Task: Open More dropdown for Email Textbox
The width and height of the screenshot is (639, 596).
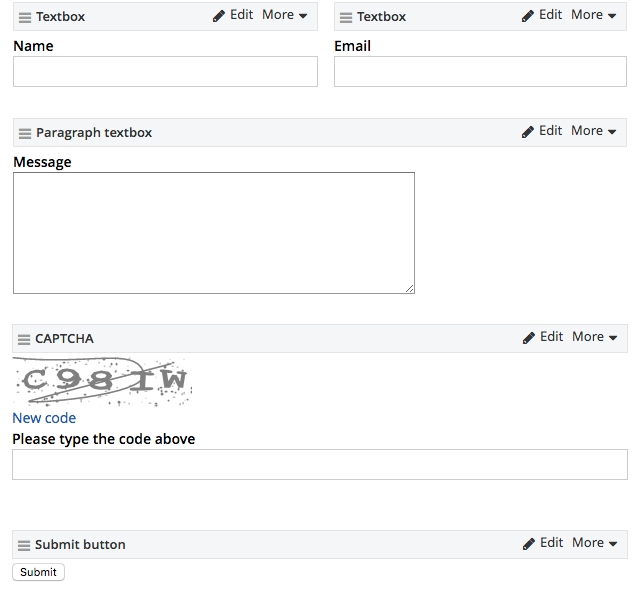Action: [594, 15]
